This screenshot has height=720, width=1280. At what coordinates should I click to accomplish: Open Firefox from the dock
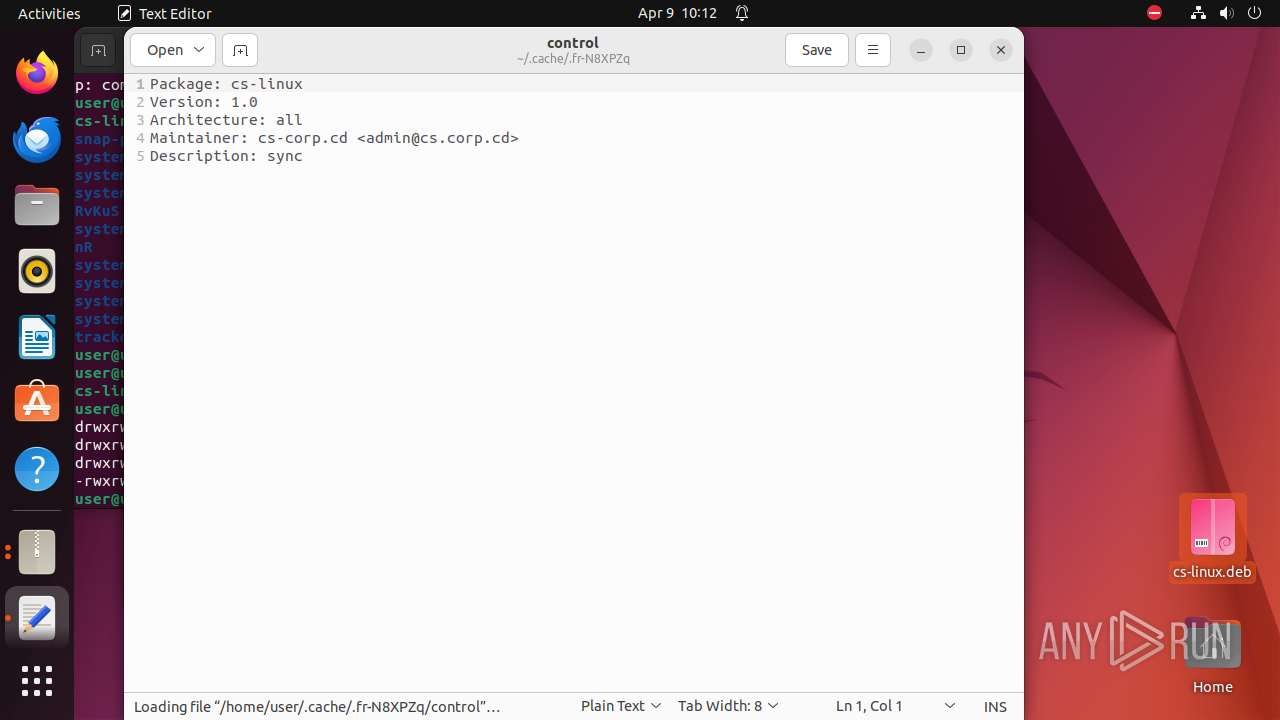coord(37,73)
